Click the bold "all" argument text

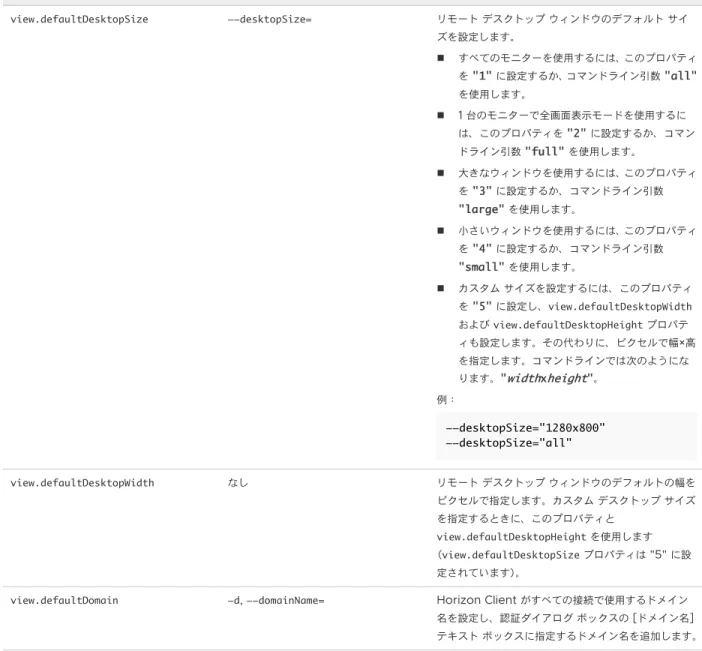click(681, 76)
